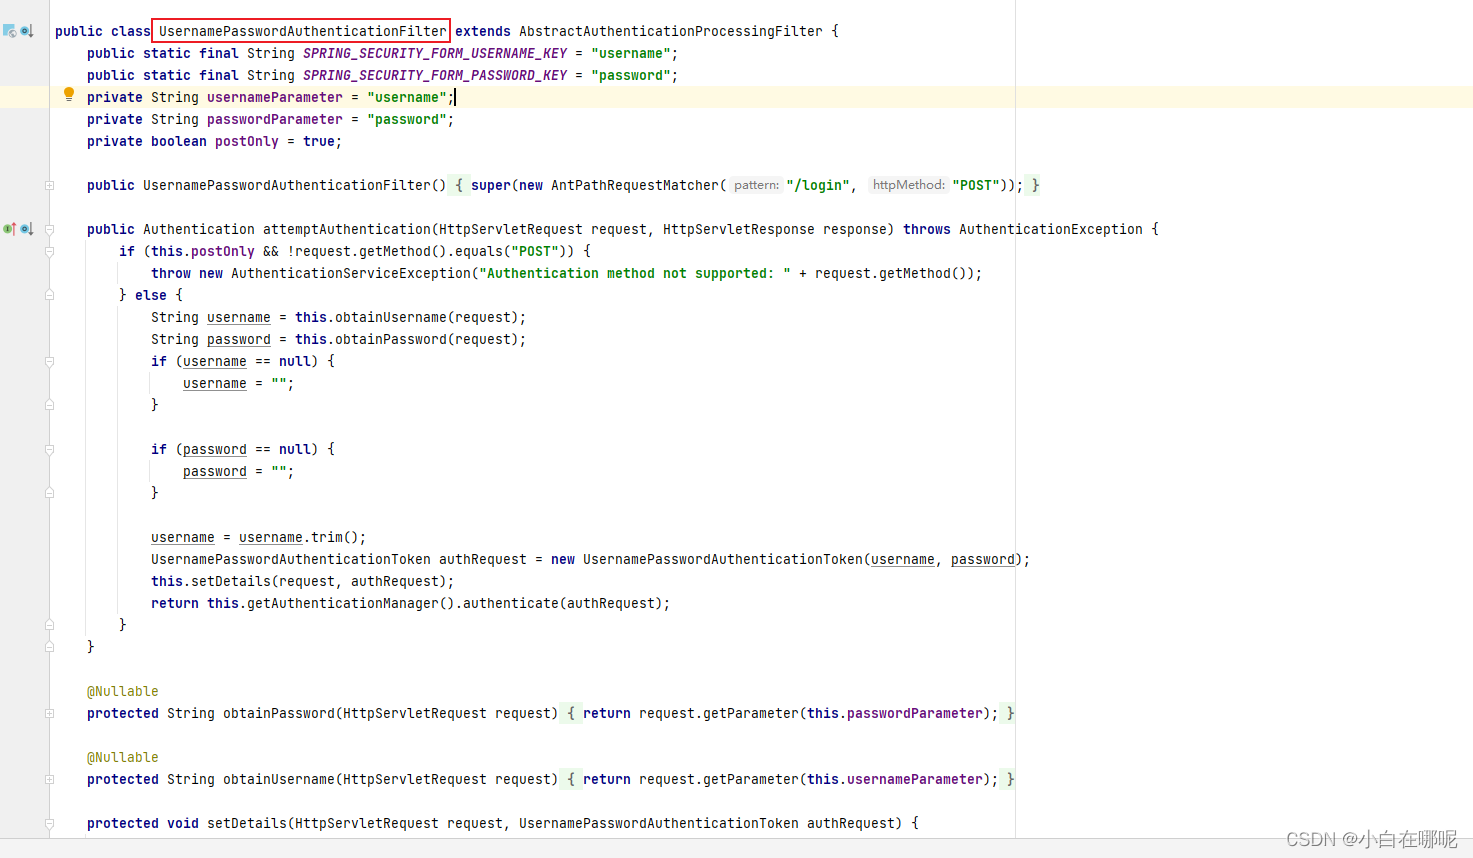Click request.getMethod() in the exception message
Viewport: 1473px width, 858px height.
click(x=891, y=273)
